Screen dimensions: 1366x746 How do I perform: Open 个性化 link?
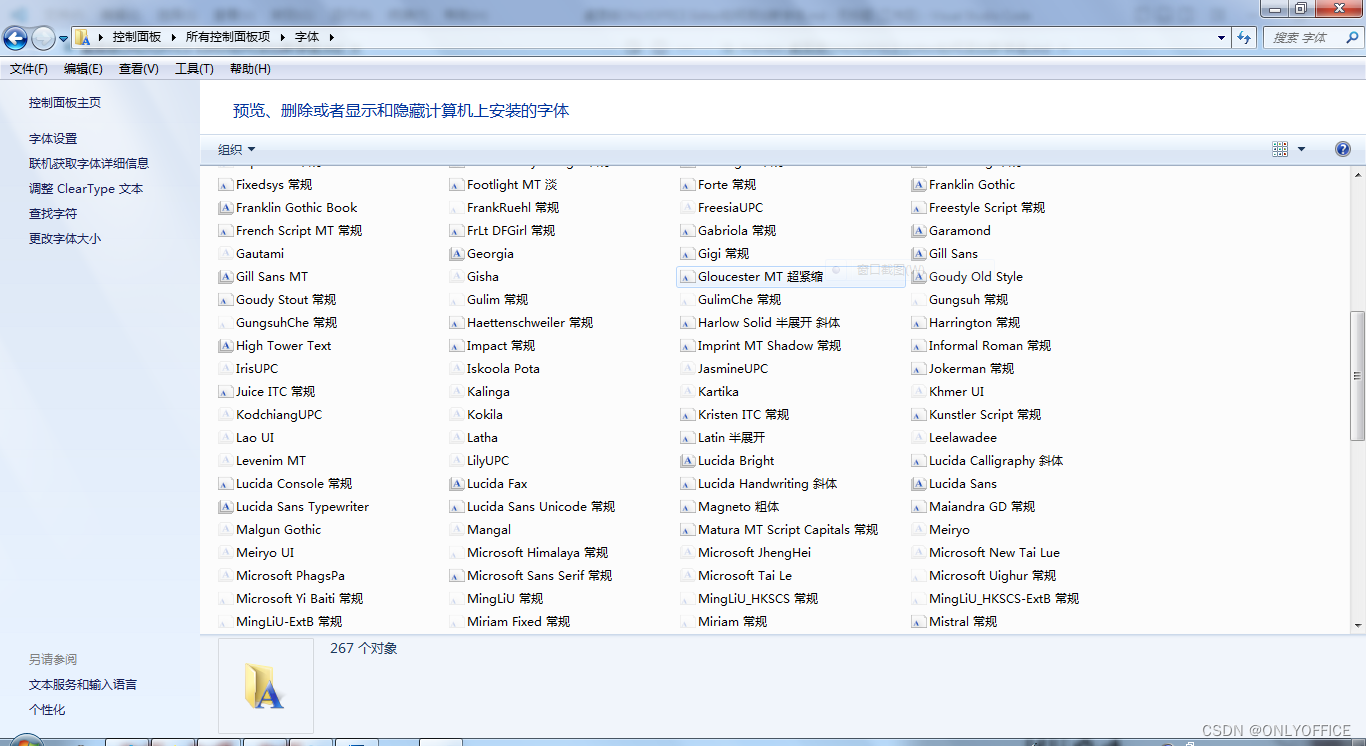coord(47,710)
